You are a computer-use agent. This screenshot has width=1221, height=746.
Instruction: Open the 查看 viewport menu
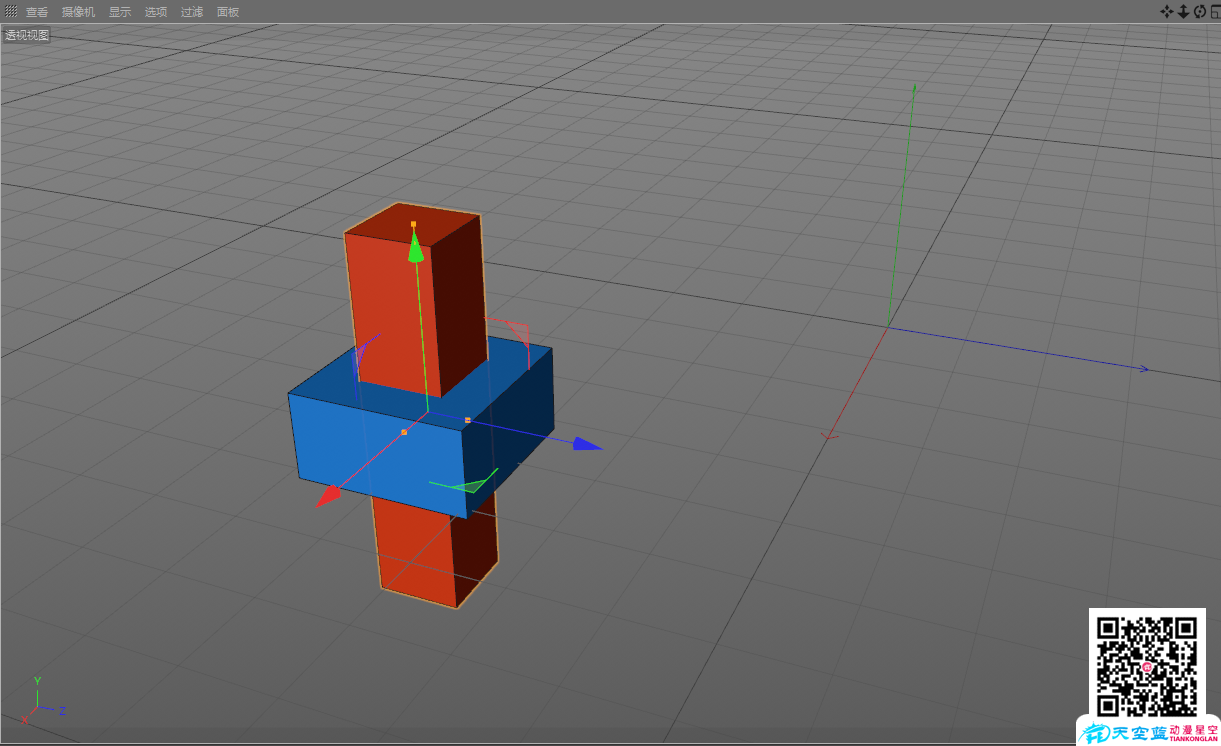37,12
